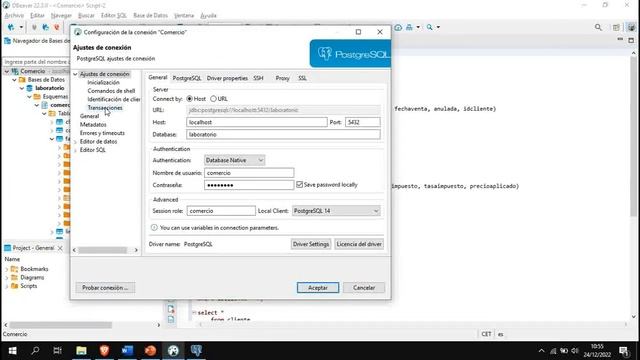Minimize the editor area panel
Viewport: 640px width, 360px height.
(620, 40)
